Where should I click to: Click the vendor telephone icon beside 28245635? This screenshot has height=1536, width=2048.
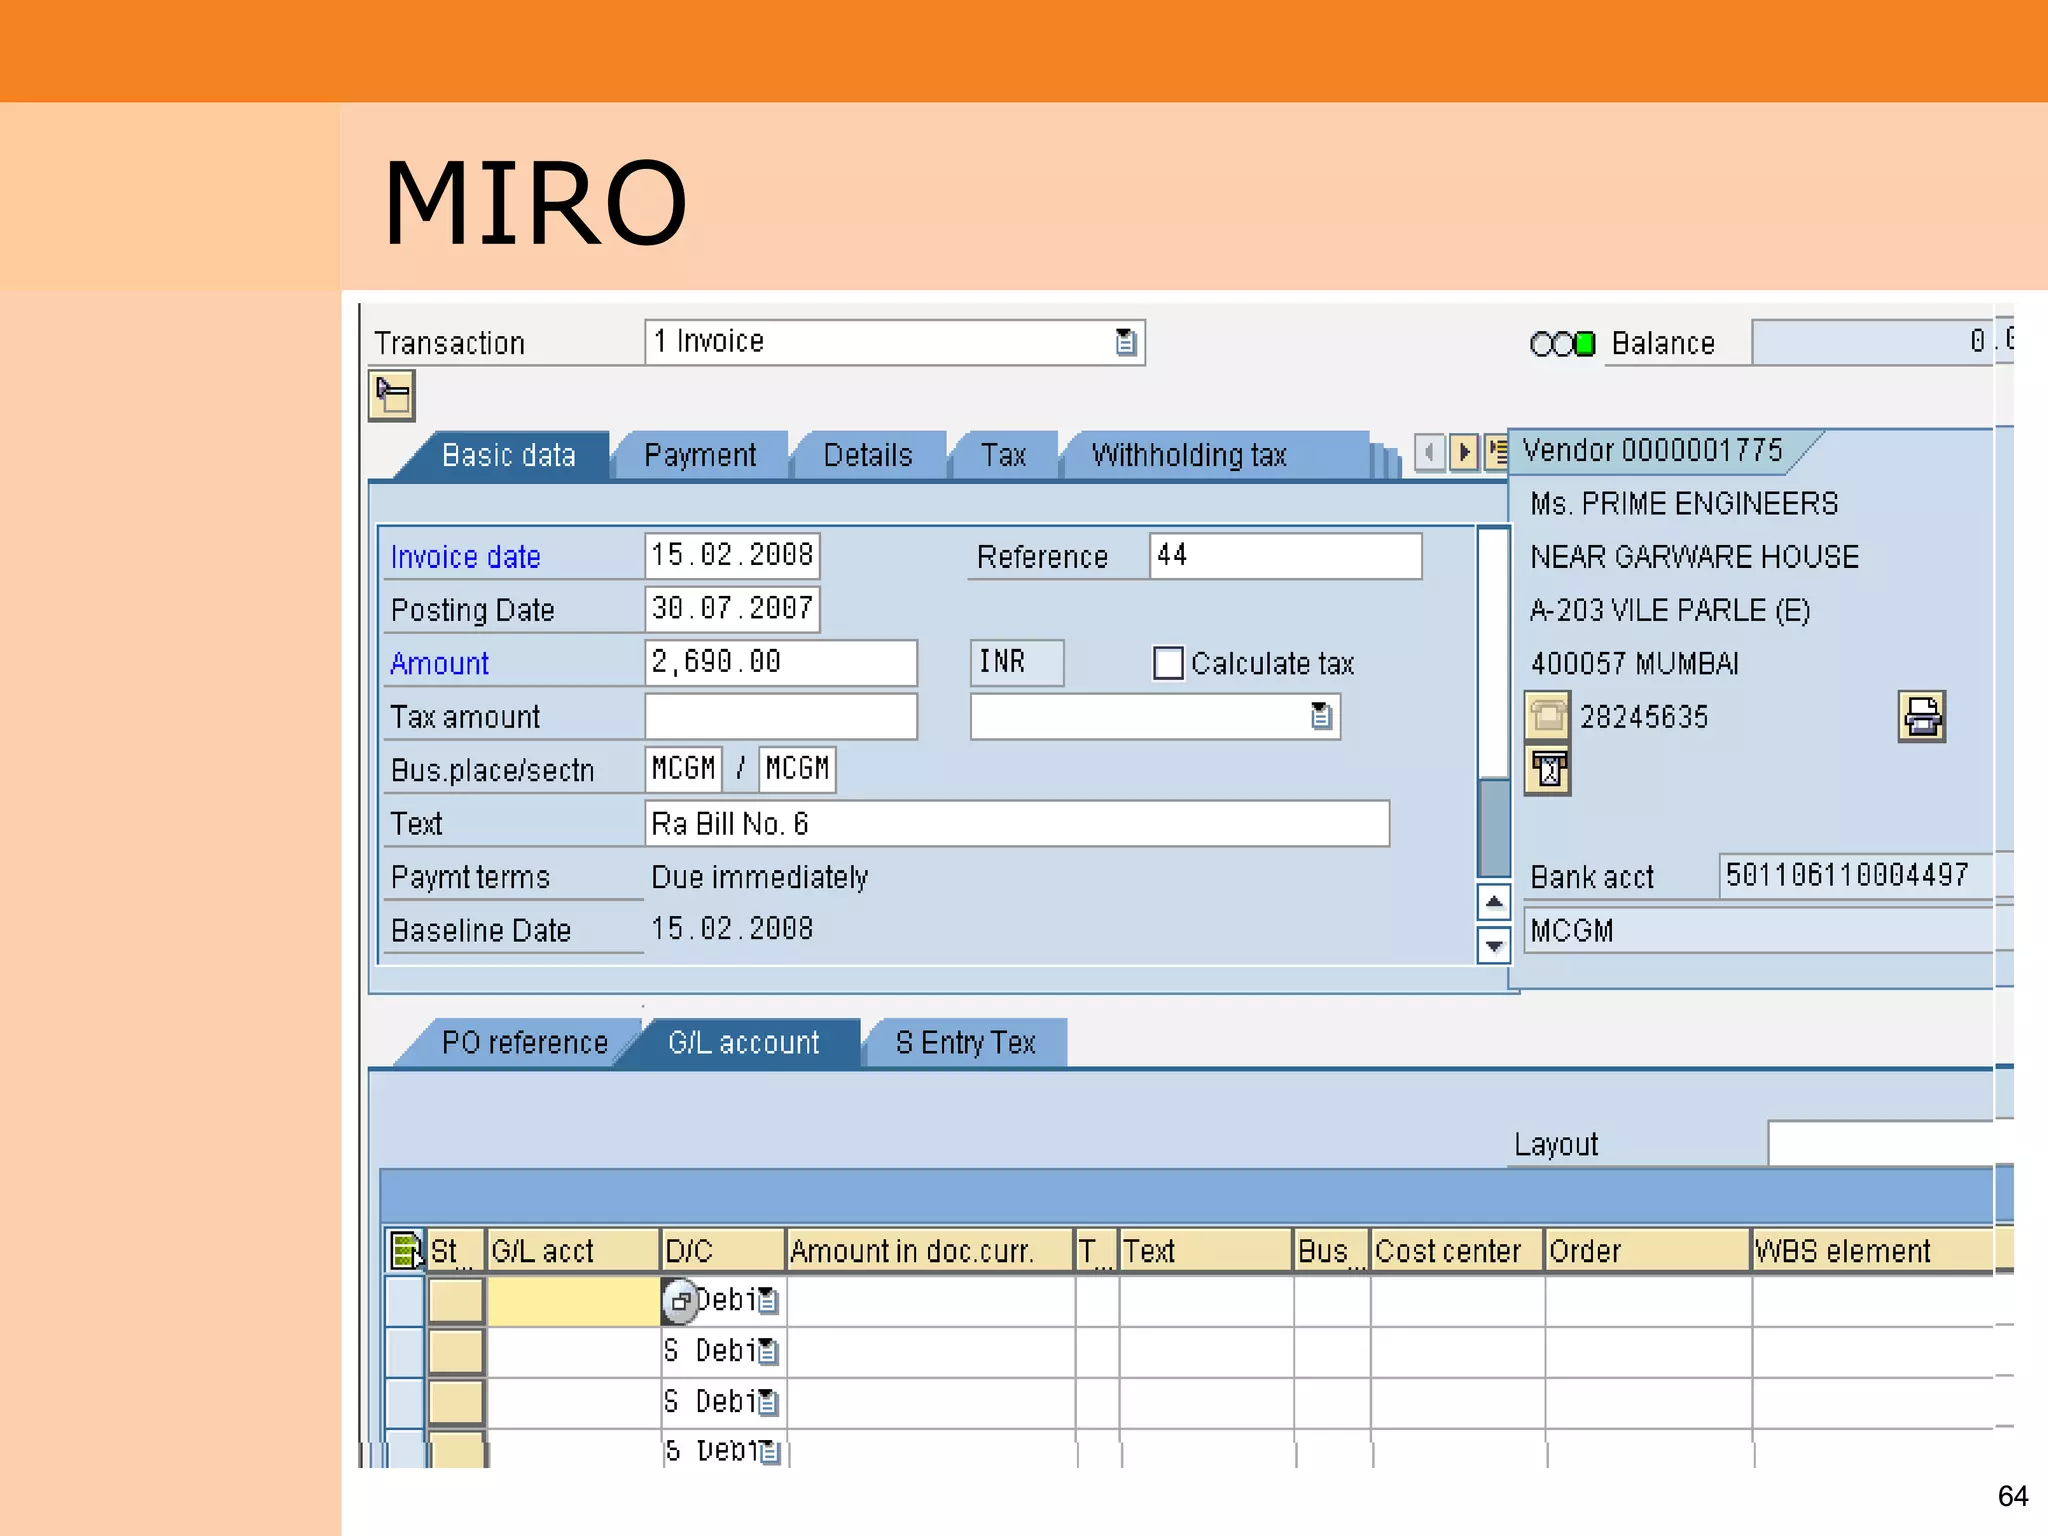tap(1547, 716)
